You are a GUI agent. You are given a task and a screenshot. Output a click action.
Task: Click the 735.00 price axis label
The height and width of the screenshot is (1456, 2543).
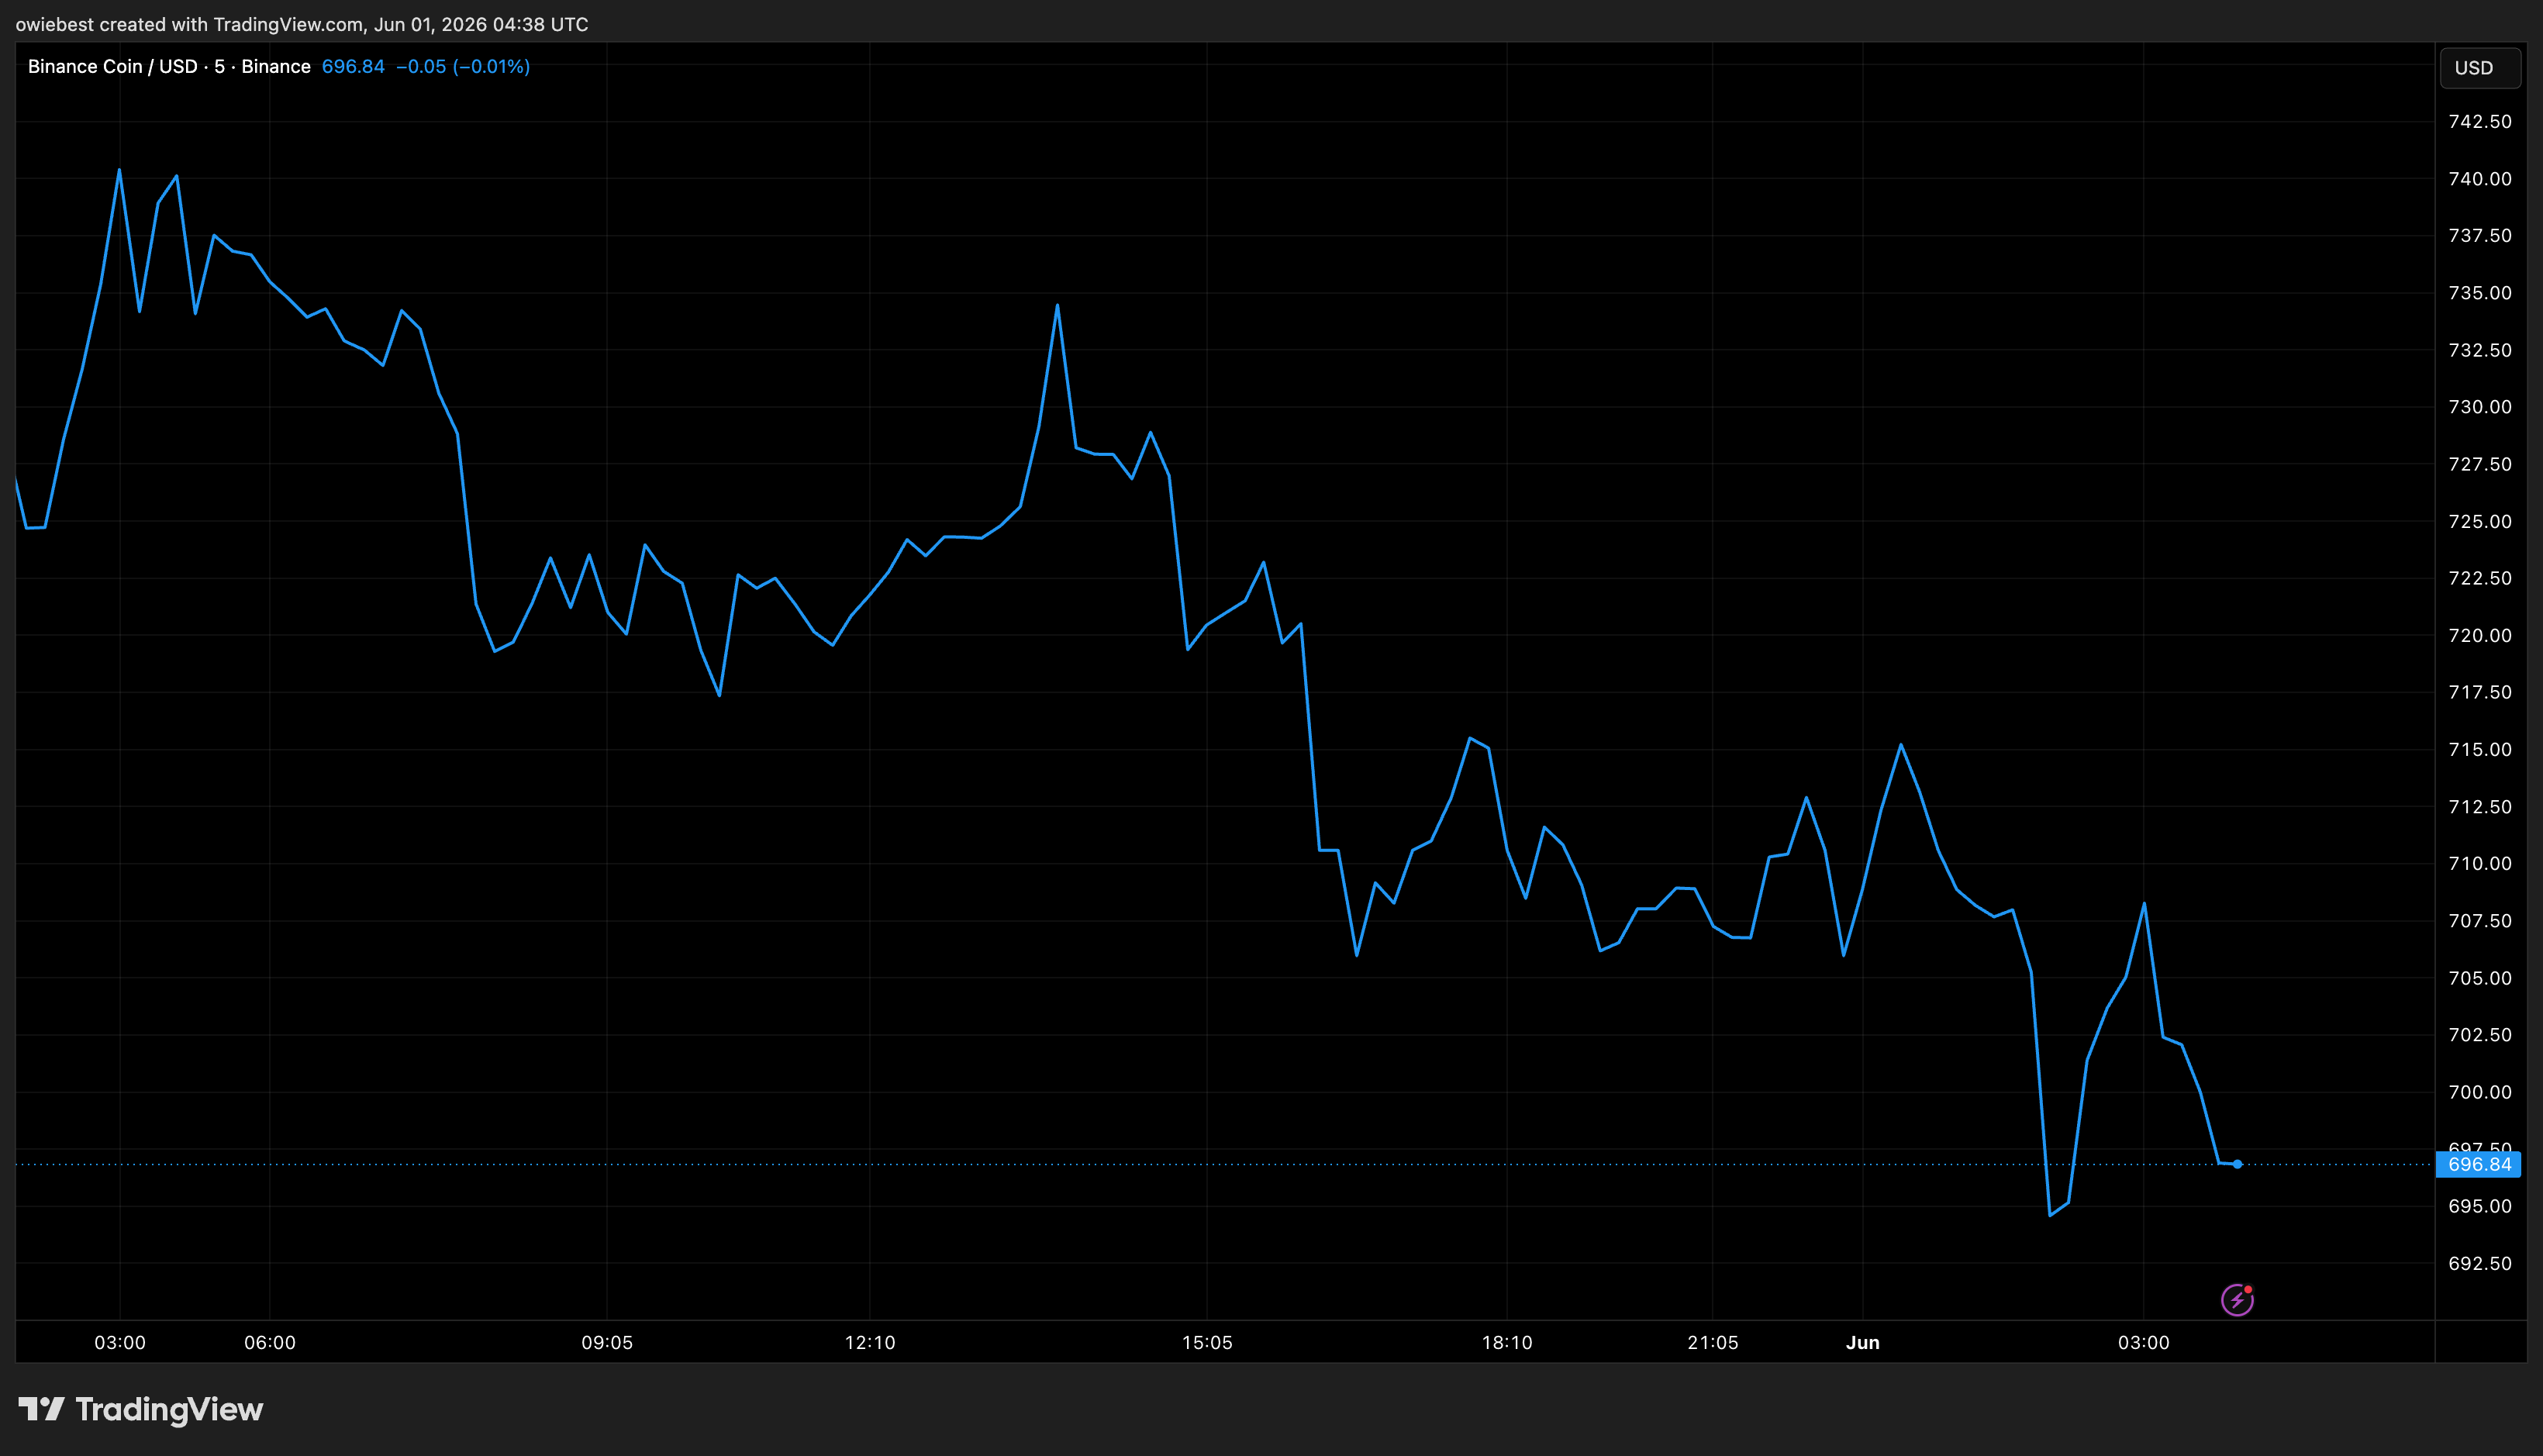2480,293
